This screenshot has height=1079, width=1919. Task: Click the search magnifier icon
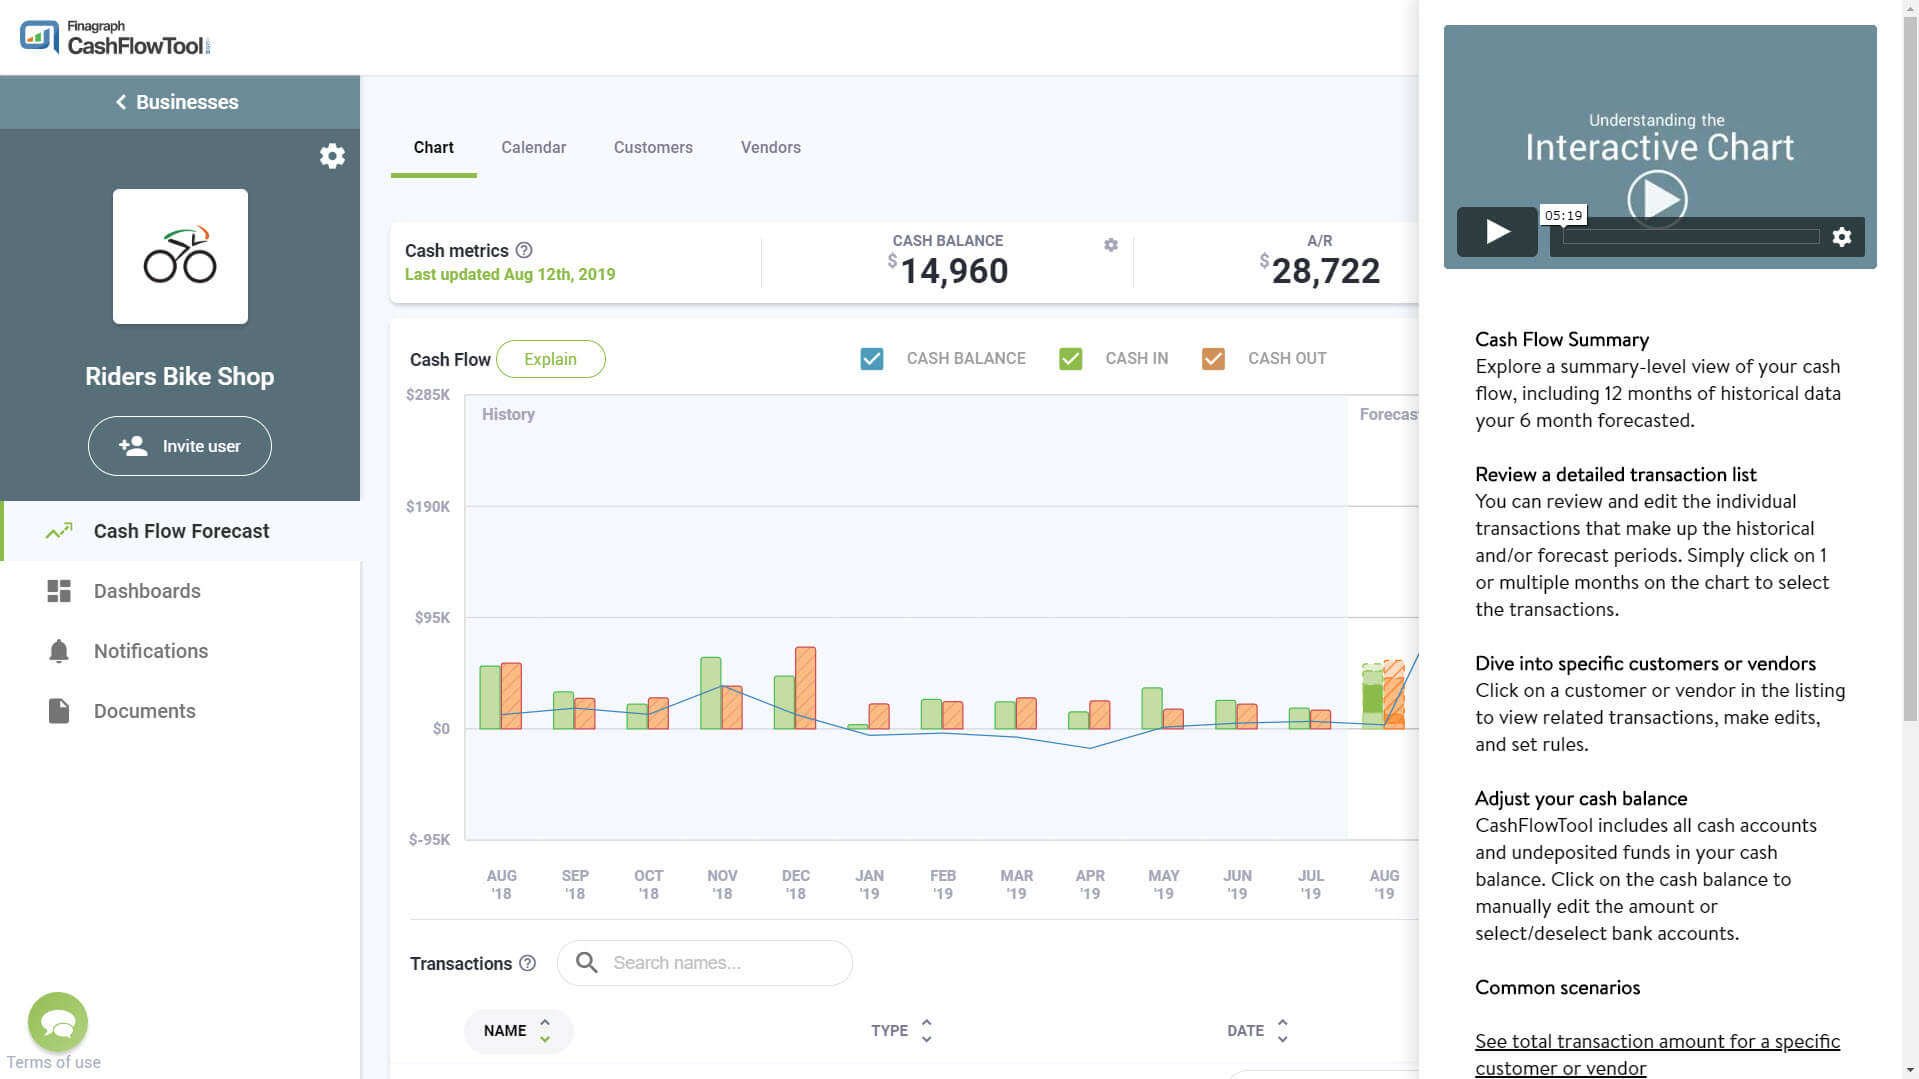(x=587, y=963)
